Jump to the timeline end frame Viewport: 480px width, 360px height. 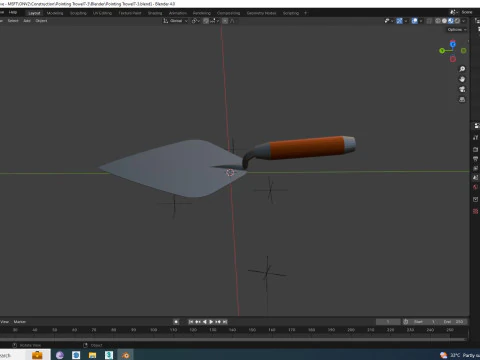point(225,322)
